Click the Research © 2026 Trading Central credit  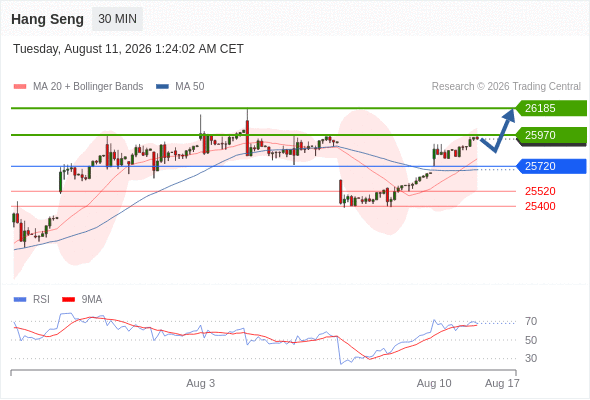(x=506, y=87)
